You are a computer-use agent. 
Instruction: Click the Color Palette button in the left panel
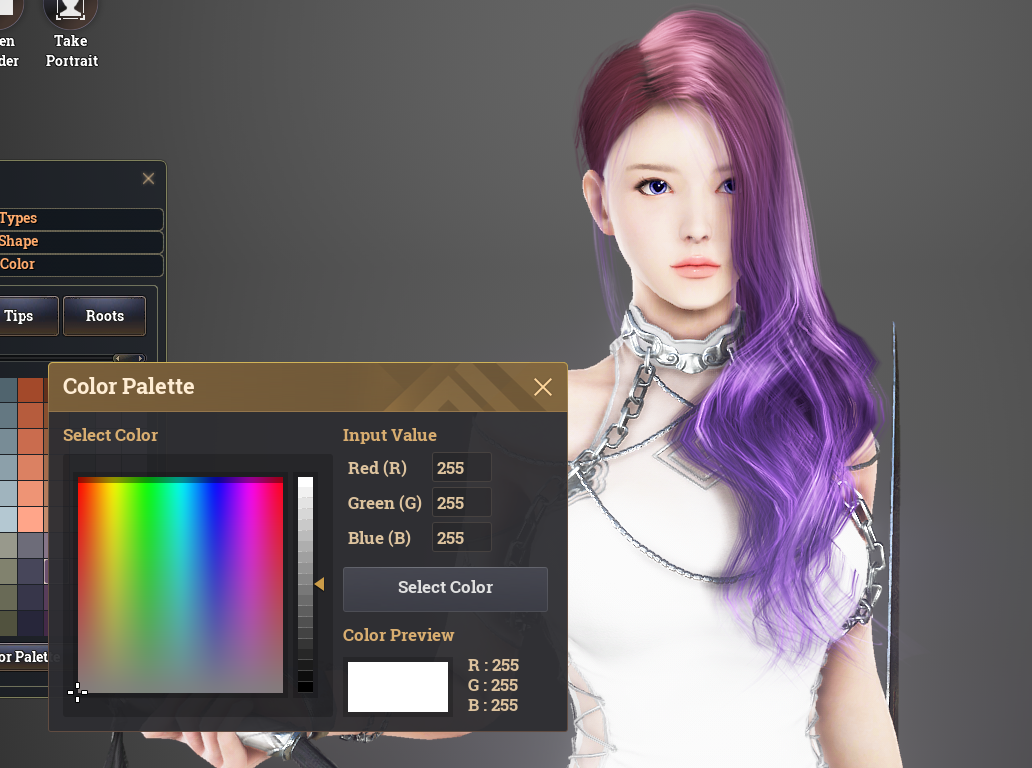pos(24,657)
